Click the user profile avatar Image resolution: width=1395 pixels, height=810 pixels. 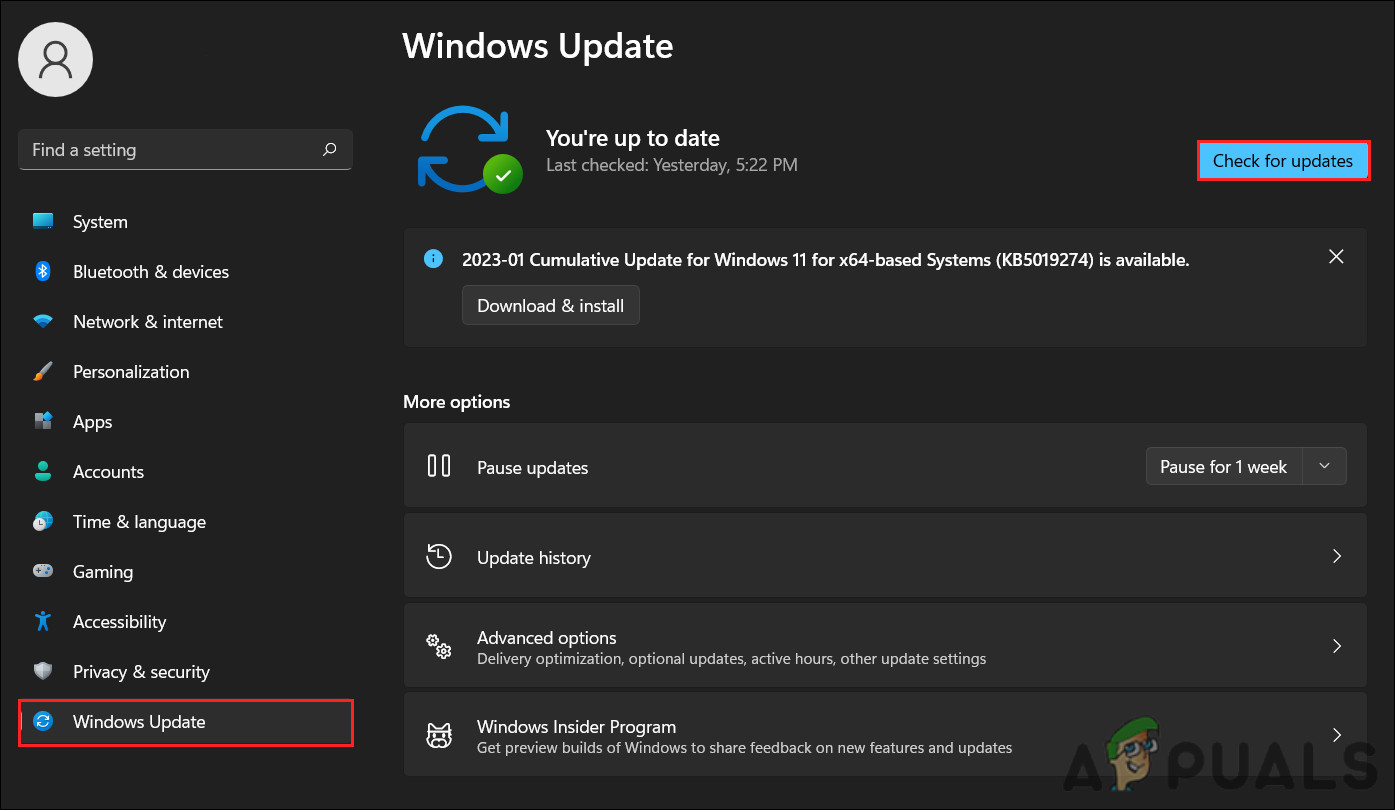click(55, 59)
